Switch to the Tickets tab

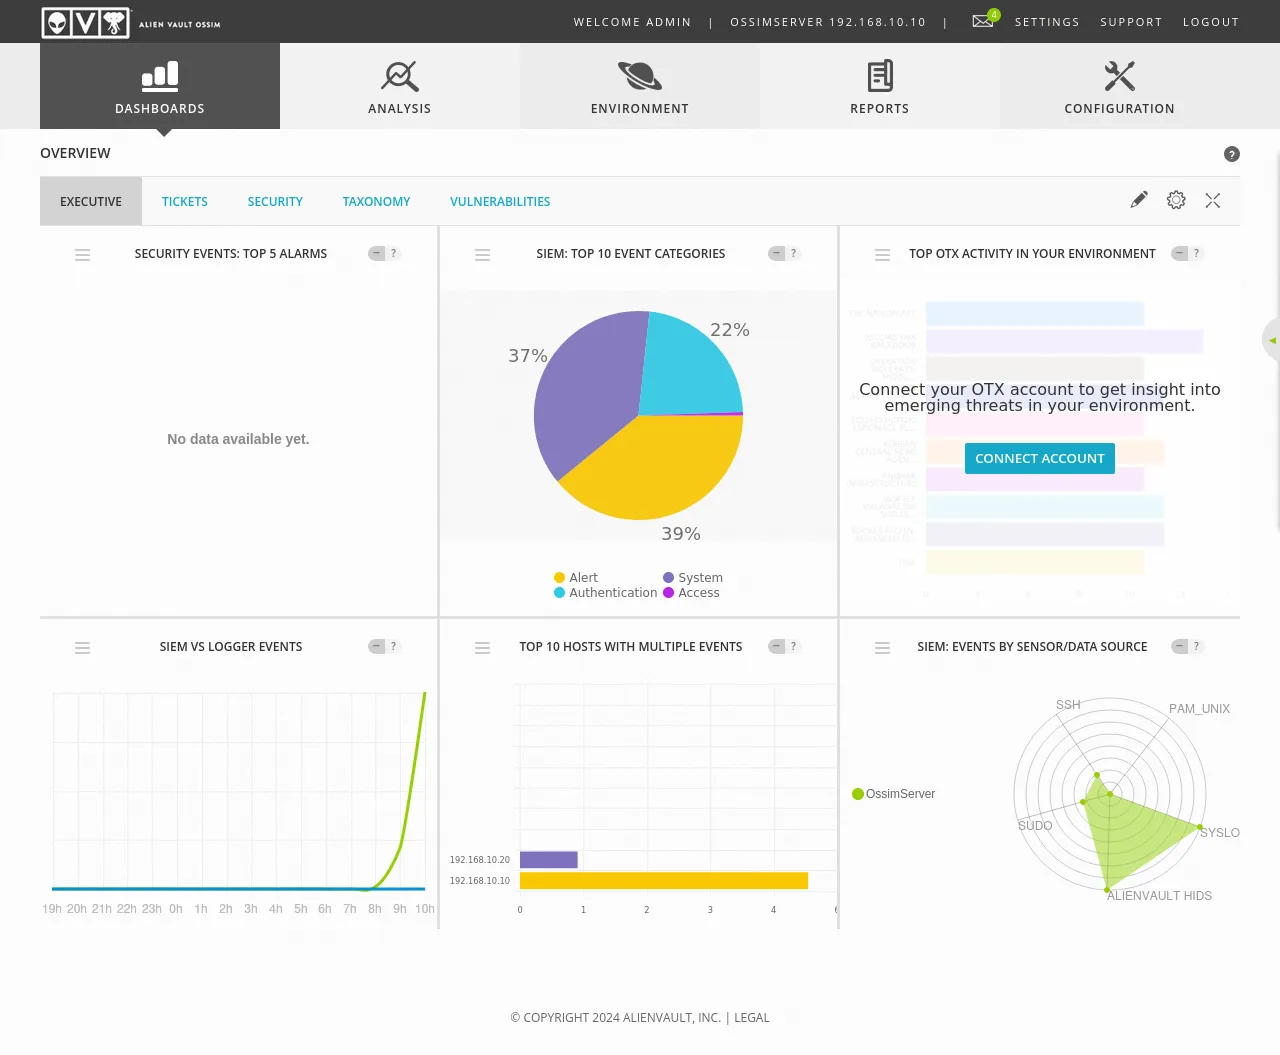[185, 202]
